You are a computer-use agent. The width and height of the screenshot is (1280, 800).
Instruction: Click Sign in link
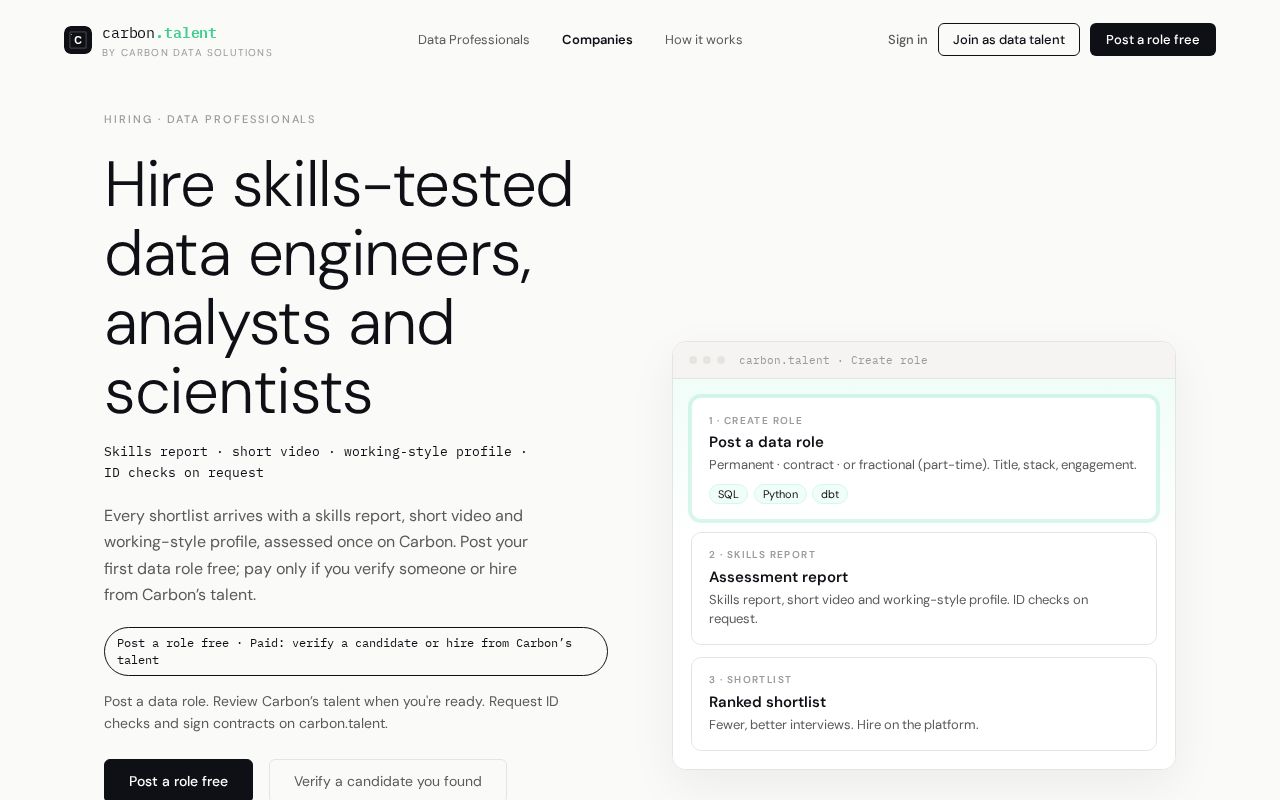tap(908, 40)
